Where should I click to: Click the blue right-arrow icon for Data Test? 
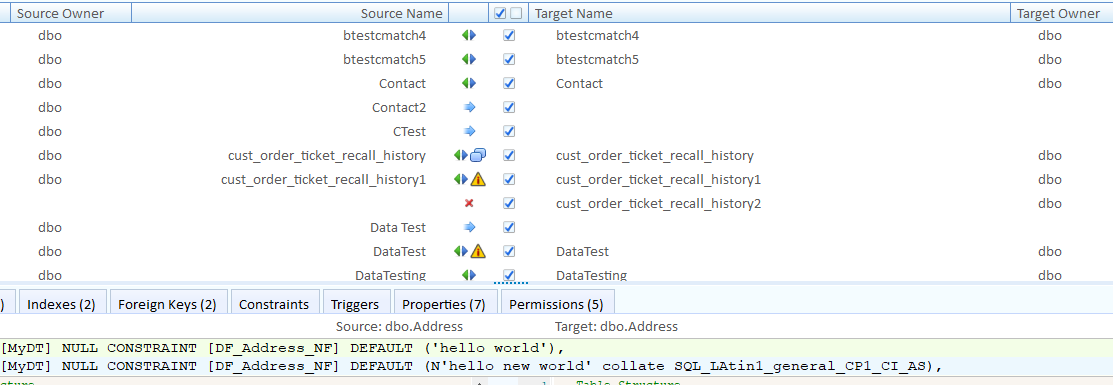(468, 227)
